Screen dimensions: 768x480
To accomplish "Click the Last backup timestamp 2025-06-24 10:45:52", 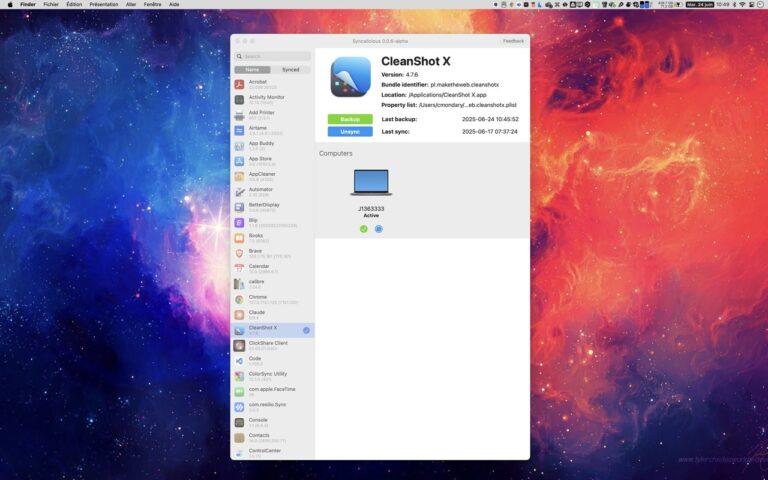I will click(x=490, y=119).
